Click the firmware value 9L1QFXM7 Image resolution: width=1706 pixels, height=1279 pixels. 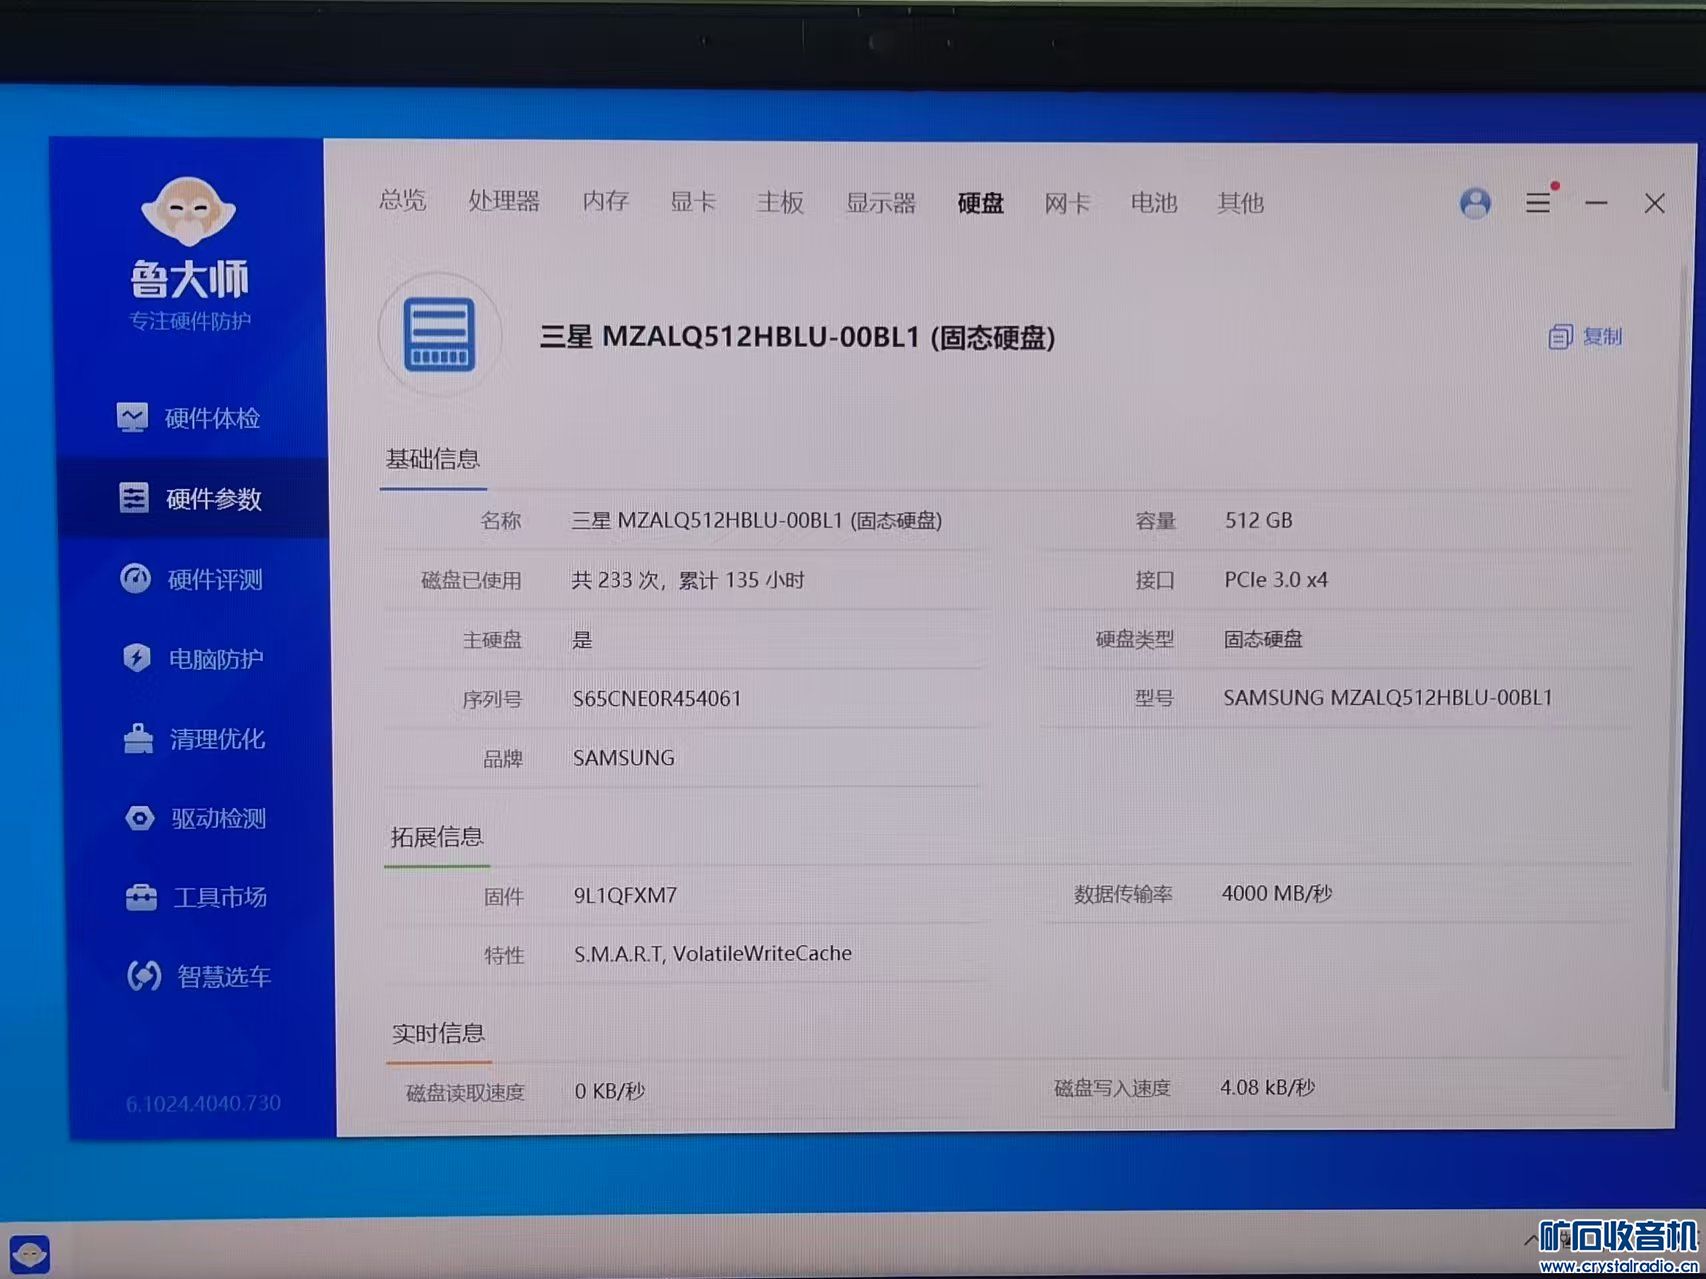coord(625,895)
